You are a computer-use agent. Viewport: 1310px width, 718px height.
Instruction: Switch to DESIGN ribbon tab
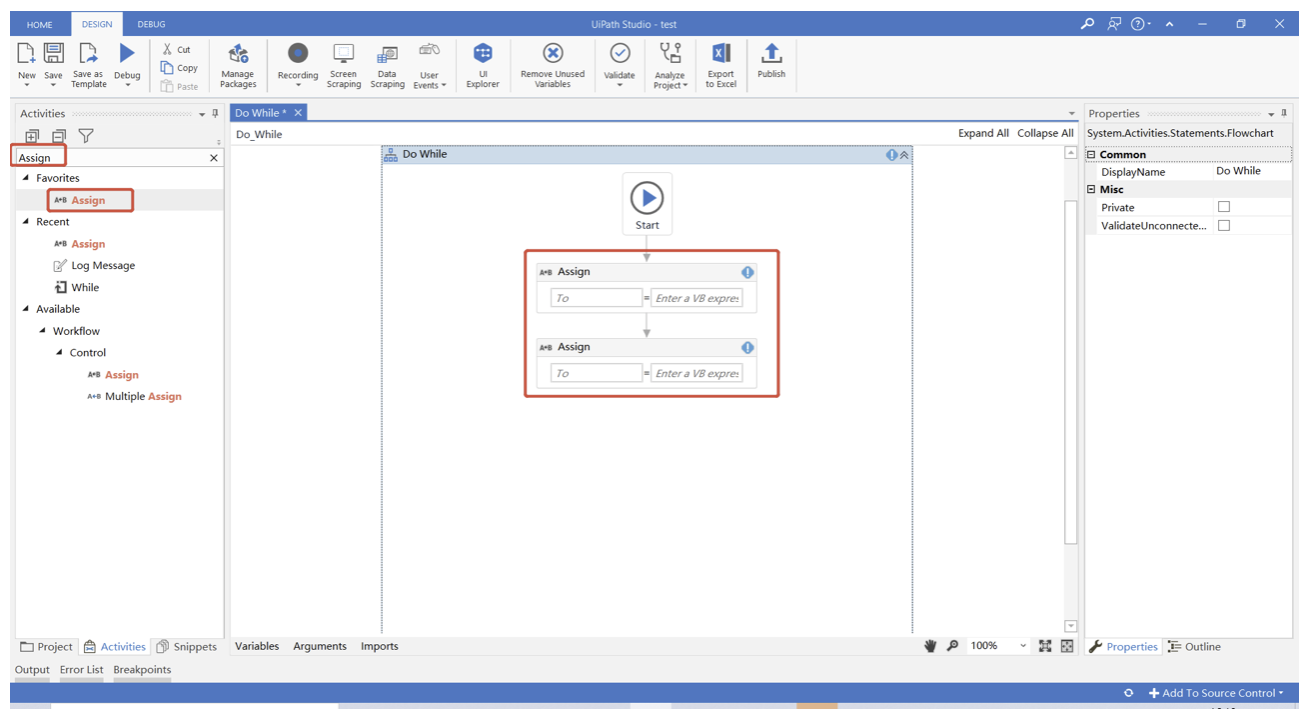pos(97,24)
